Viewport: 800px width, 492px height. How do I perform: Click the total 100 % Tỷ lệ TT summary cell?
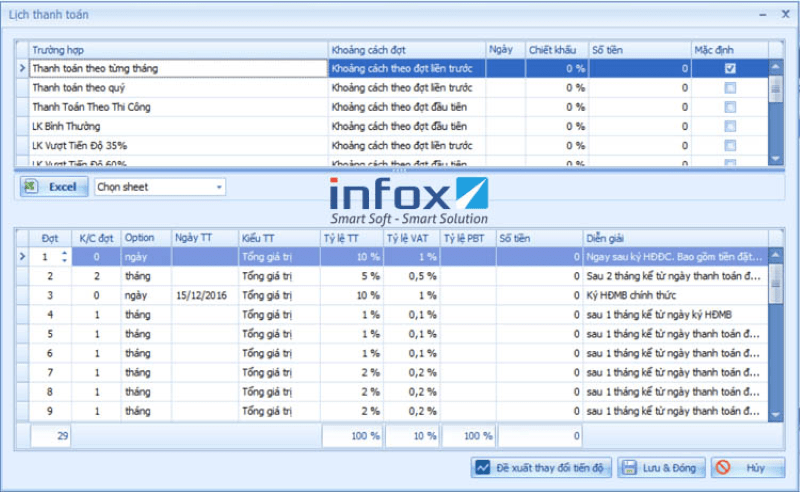pos(352,436)
